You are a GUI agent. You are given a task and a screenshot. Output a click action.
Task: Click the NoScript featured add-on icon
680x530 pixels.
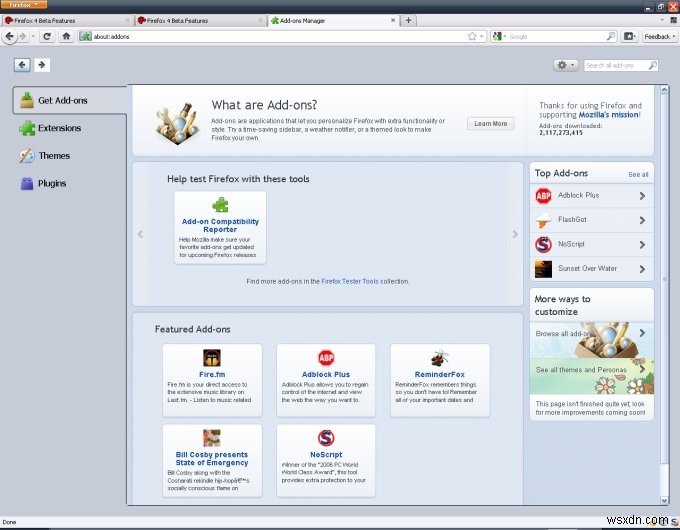click(x=326, y=438)
